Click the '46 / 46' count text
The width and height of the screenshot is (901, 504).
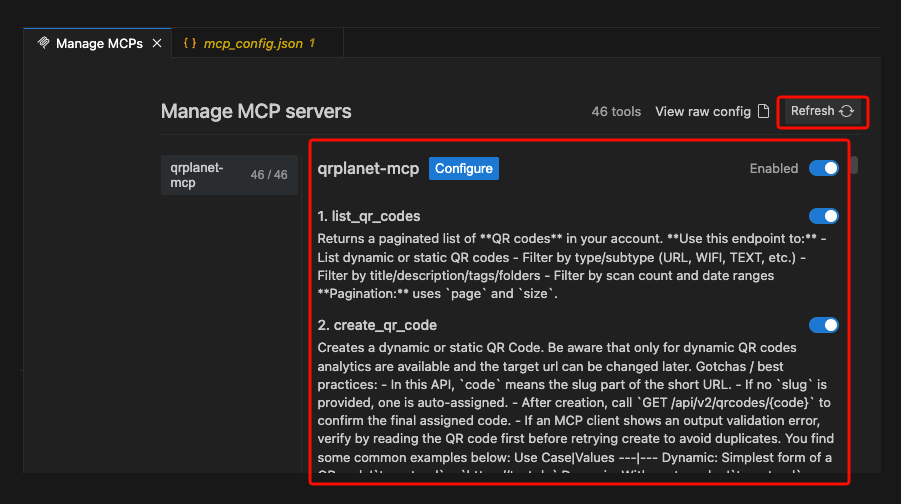[269, 175]
